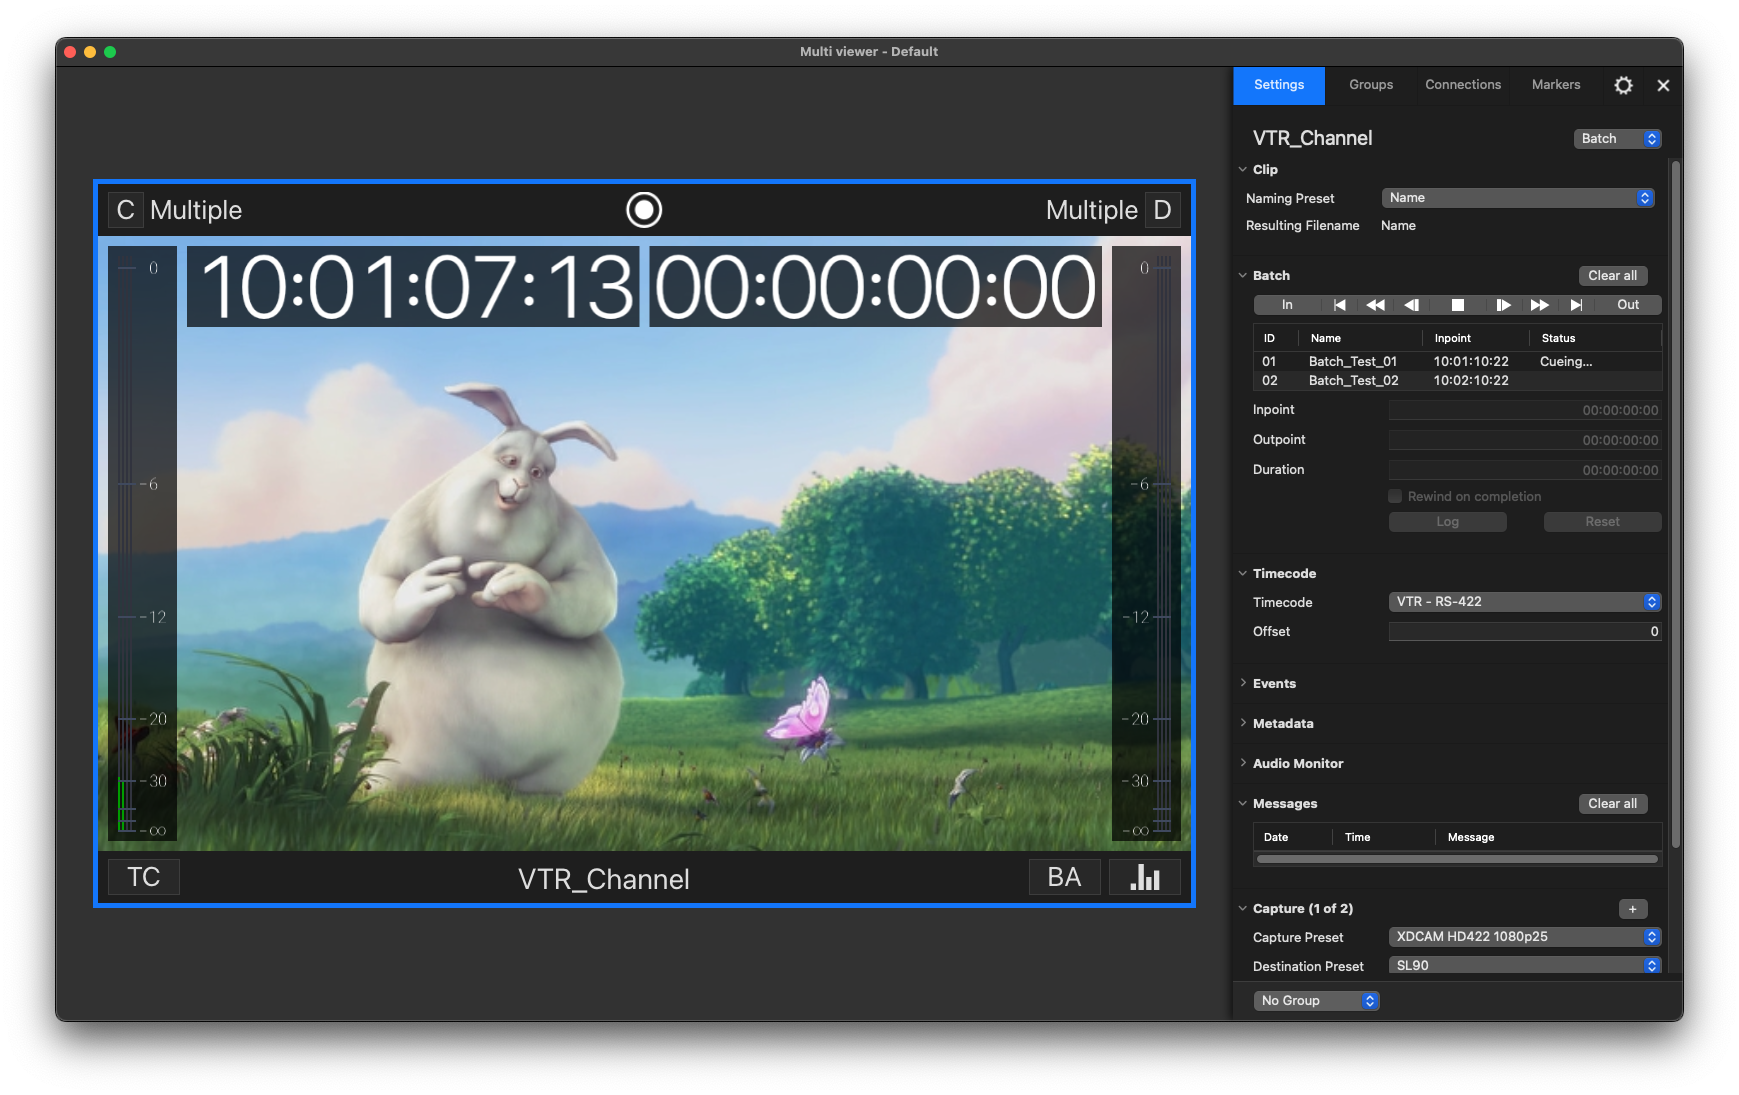Open the No Group dropdown
Image resolution: width=1739 pixels, height=1095 pixels.
1317,1001
